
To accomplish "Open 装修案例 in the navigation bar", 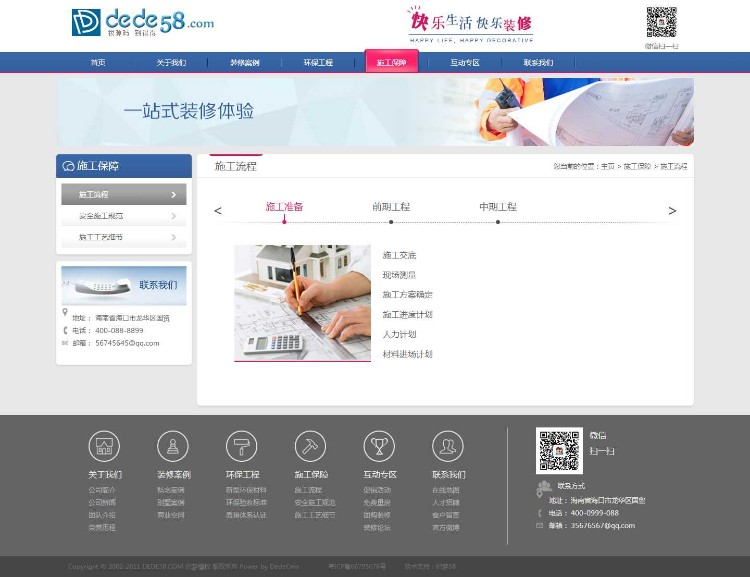I will point(244,62).
